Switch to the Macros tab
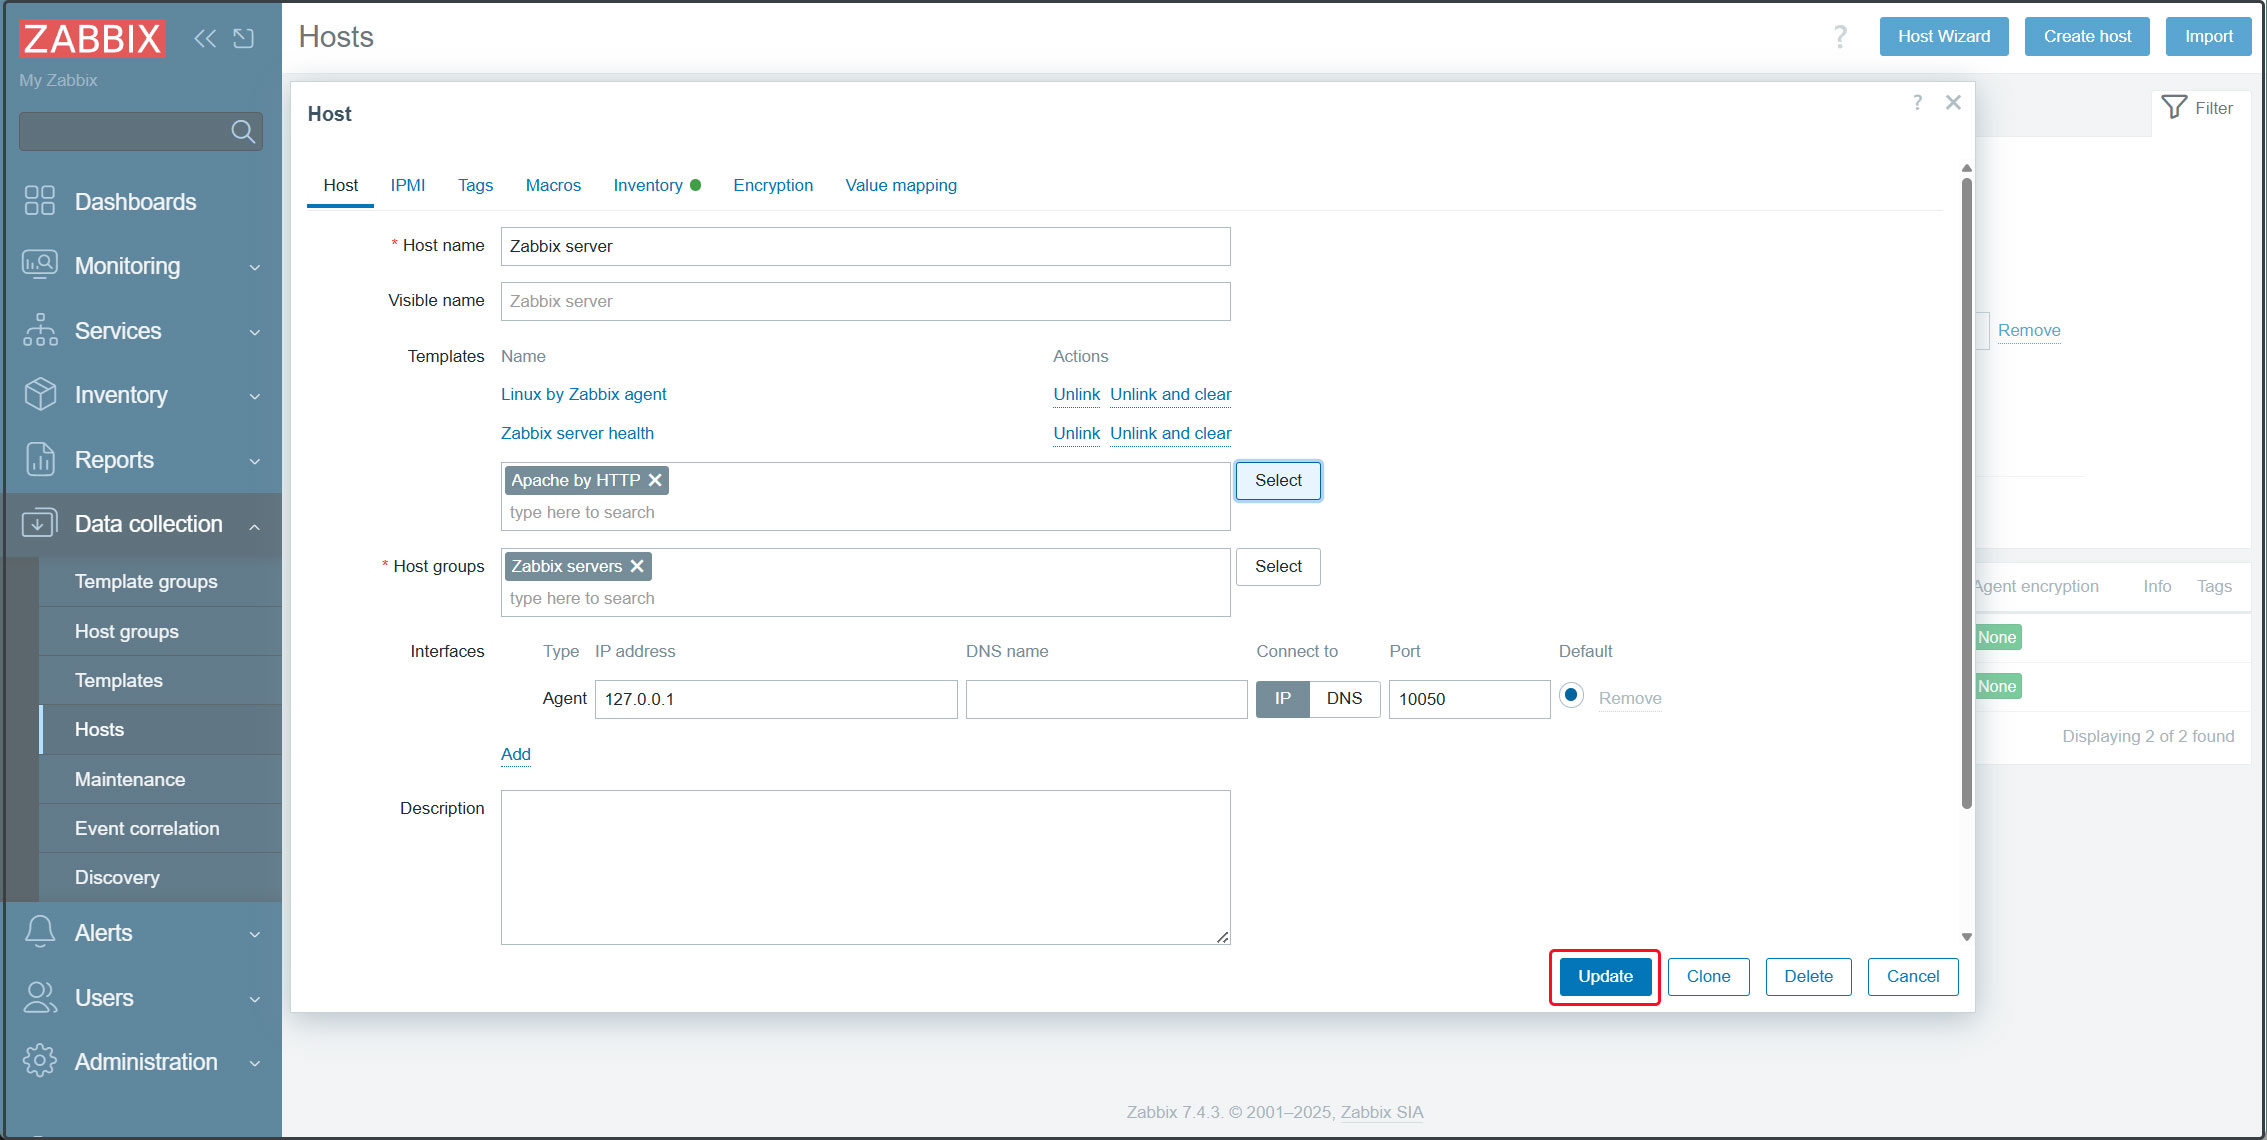 (553, 185)
